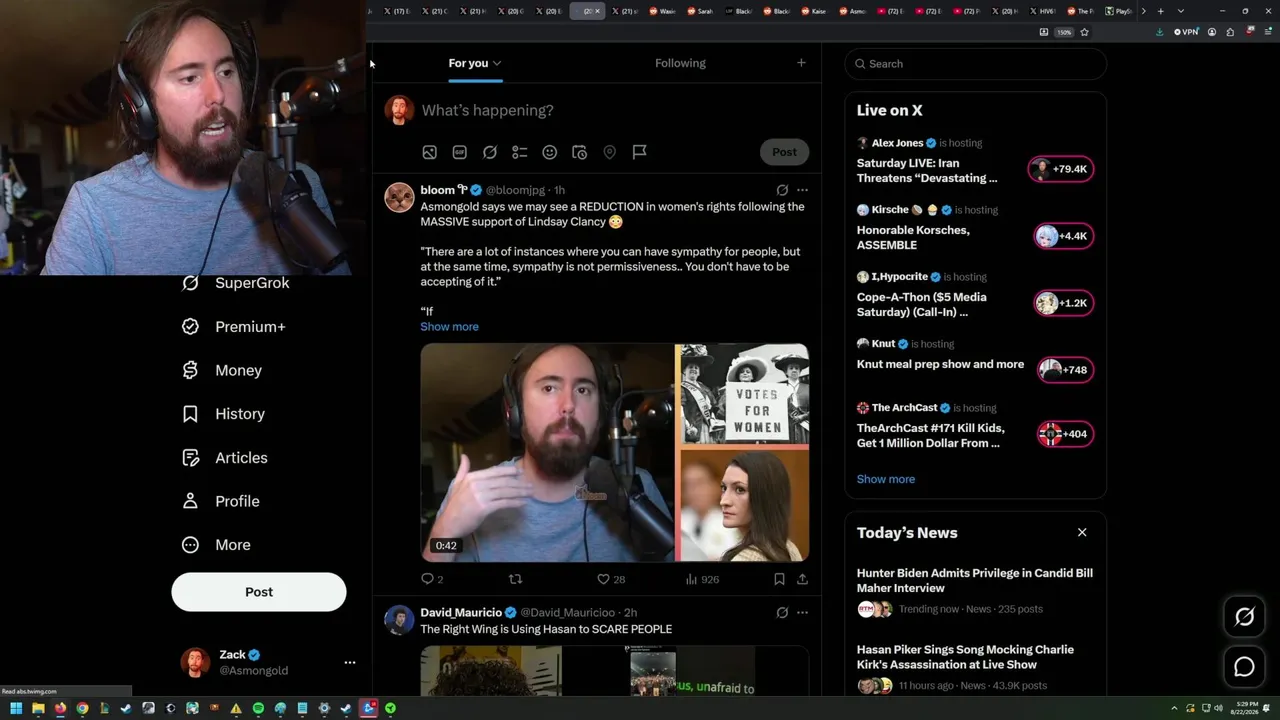Screen dimensions: 1280x720
Task: Bookmark this page with the star icon
Action: point(1084,32)
